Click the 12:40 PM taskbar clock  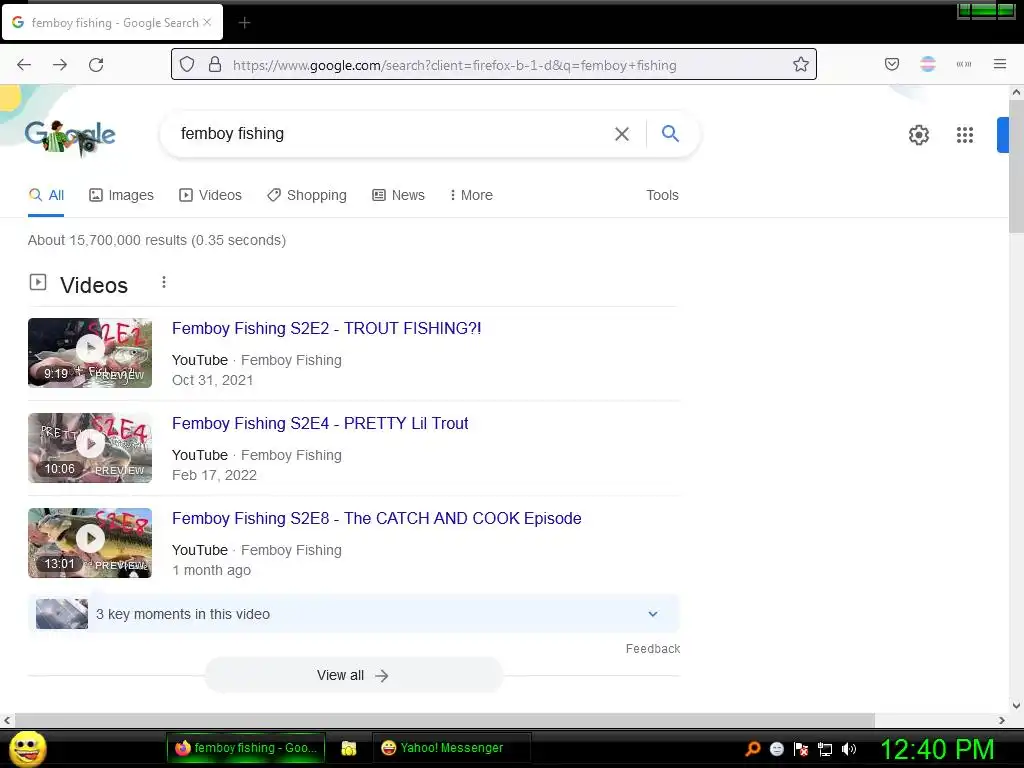point(937,749)
